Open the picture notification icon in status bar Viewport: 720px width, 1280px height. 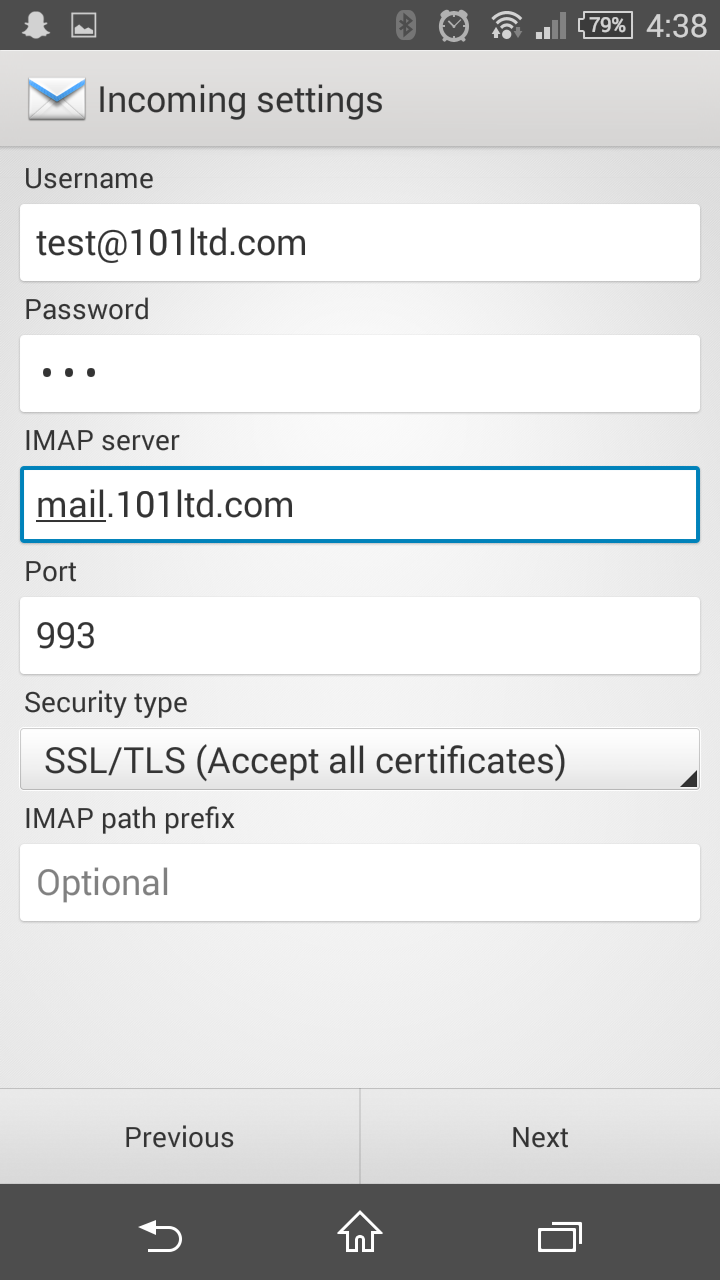(84, 25)
